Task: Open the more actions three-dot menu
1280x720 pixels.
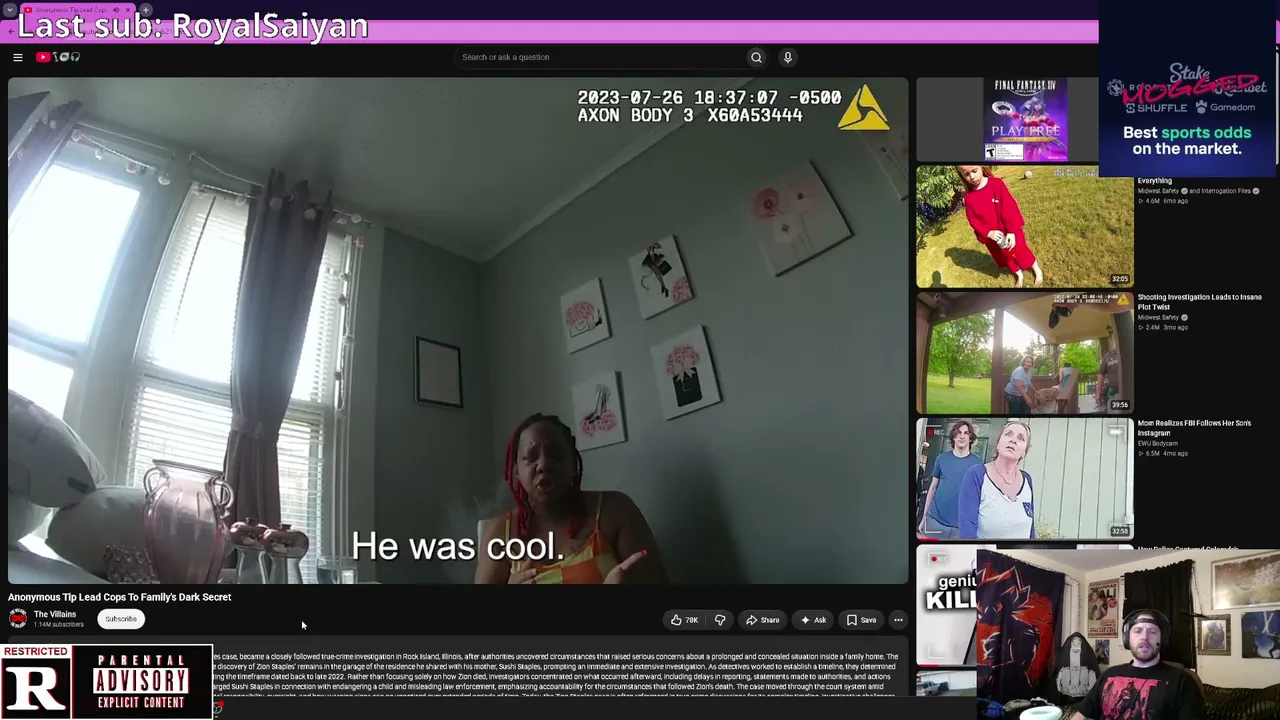Action: pyautogui.click(x=898, y=620)
